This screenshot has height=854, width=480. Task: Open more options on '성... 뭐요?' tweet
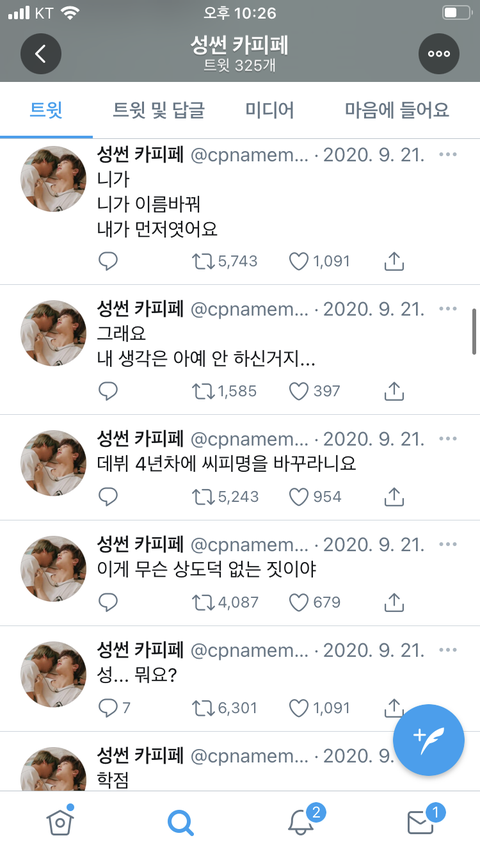(x=448, y=650)
